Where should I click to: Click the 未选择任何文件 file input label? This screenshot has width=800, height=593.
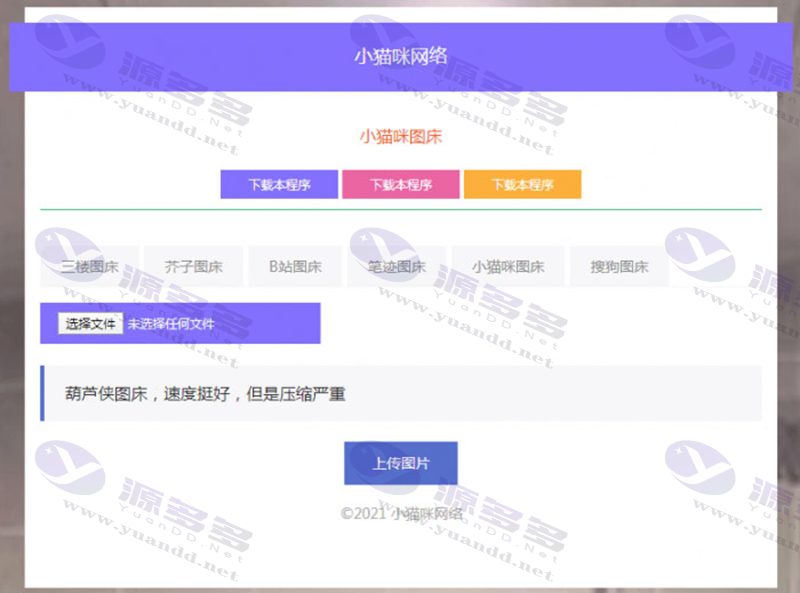(x=171, y=324)
